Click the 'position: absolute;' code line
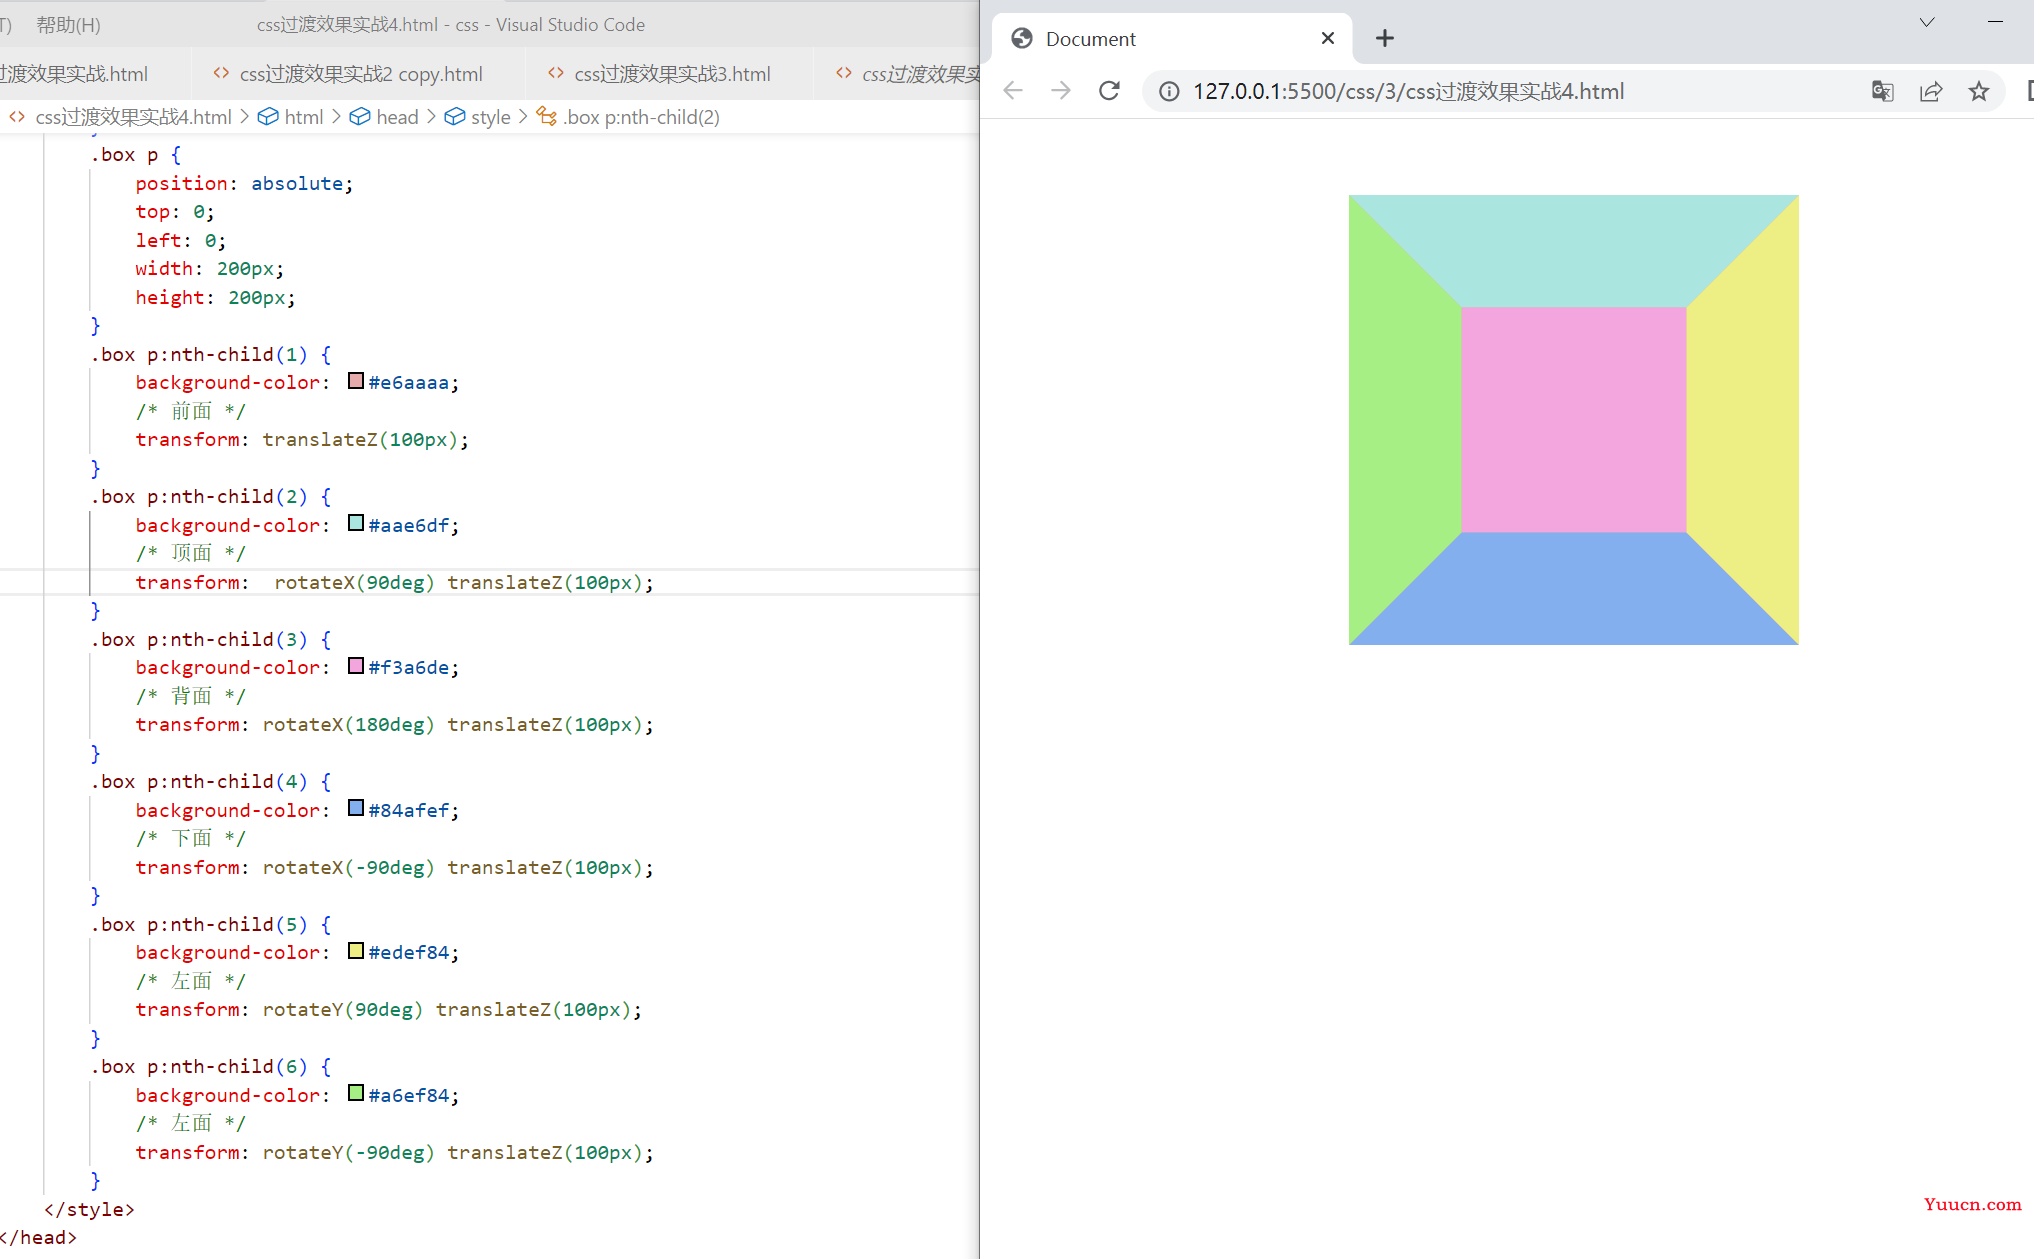 point(244,183)
